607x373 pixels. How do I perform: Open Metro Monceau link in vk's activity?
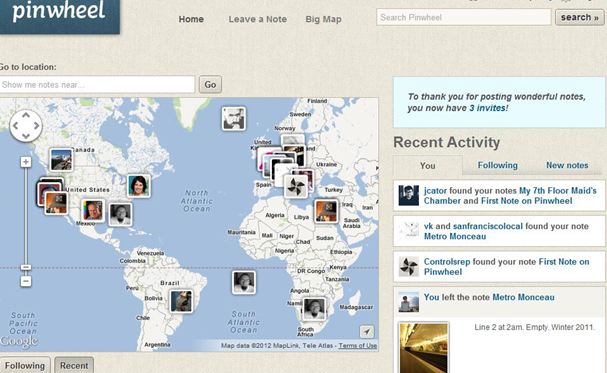click(455, 236)
